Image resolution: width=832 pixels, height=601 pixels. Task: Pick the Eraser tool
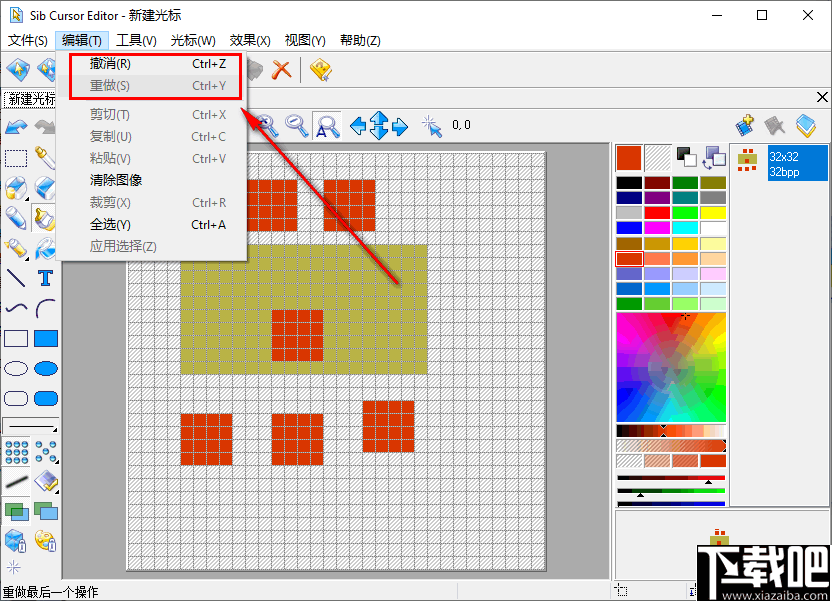point(44,187)
